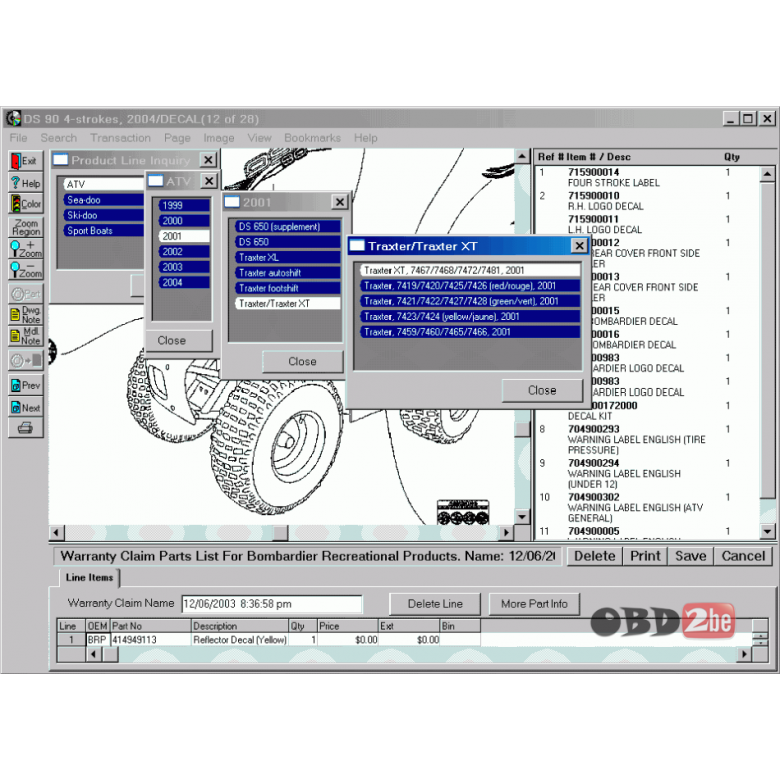Close the Product Line Inquiry window via X
The height and width of the screenshot is (780, 780).
coord(208,160)
